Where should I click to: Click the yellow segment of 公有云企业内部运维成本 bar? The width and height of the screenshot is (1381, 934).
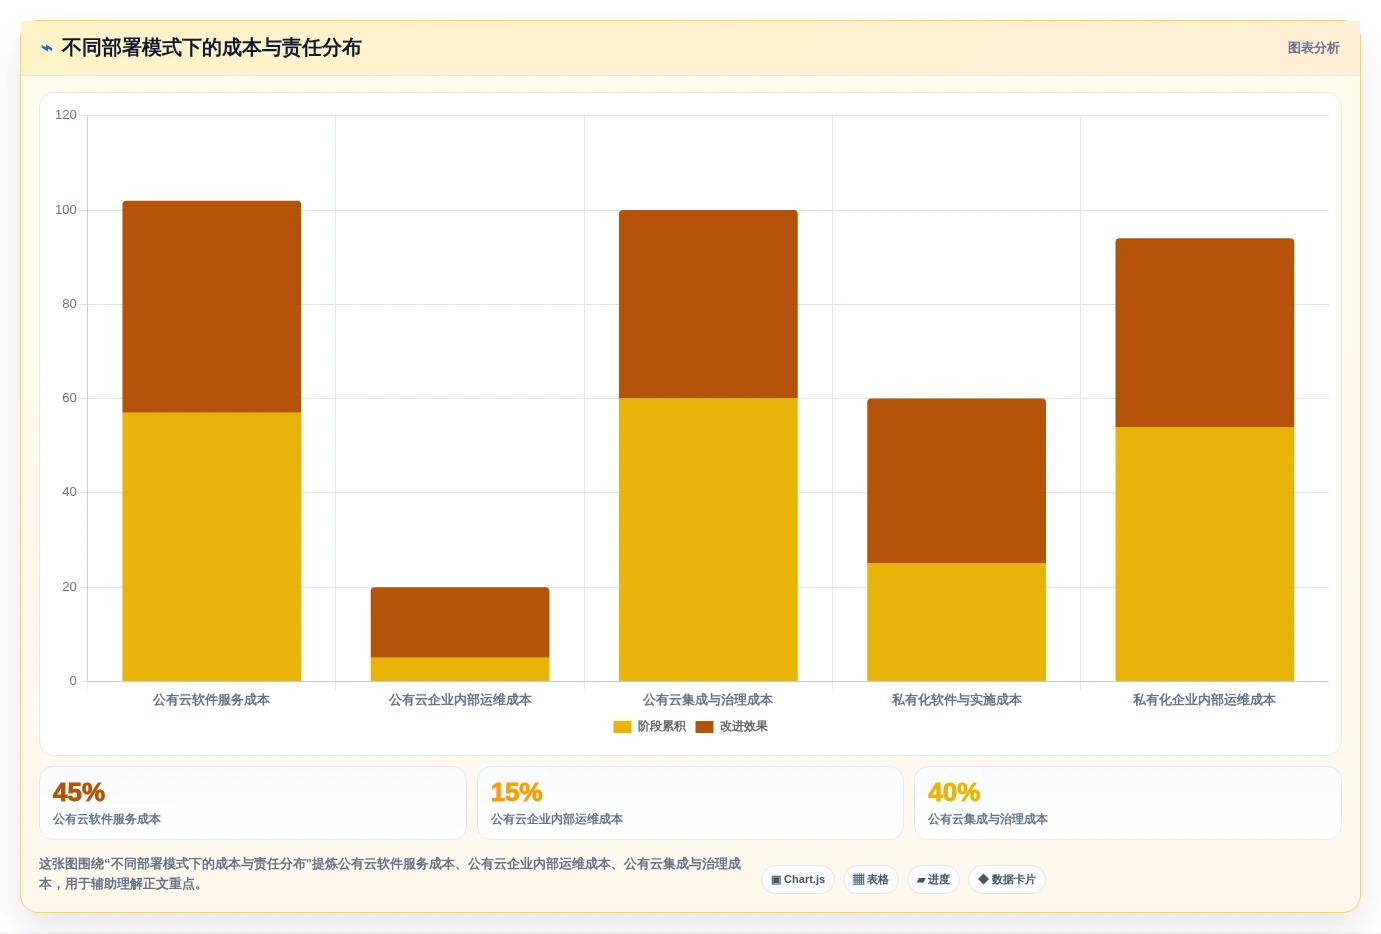(x=460, y=669)
